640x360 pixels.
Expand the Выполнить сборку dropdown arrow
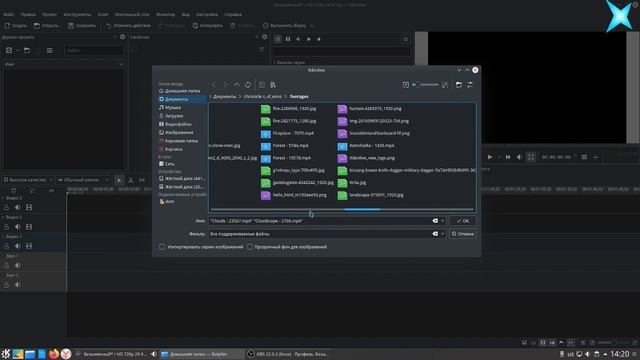(x=312, y=26)
